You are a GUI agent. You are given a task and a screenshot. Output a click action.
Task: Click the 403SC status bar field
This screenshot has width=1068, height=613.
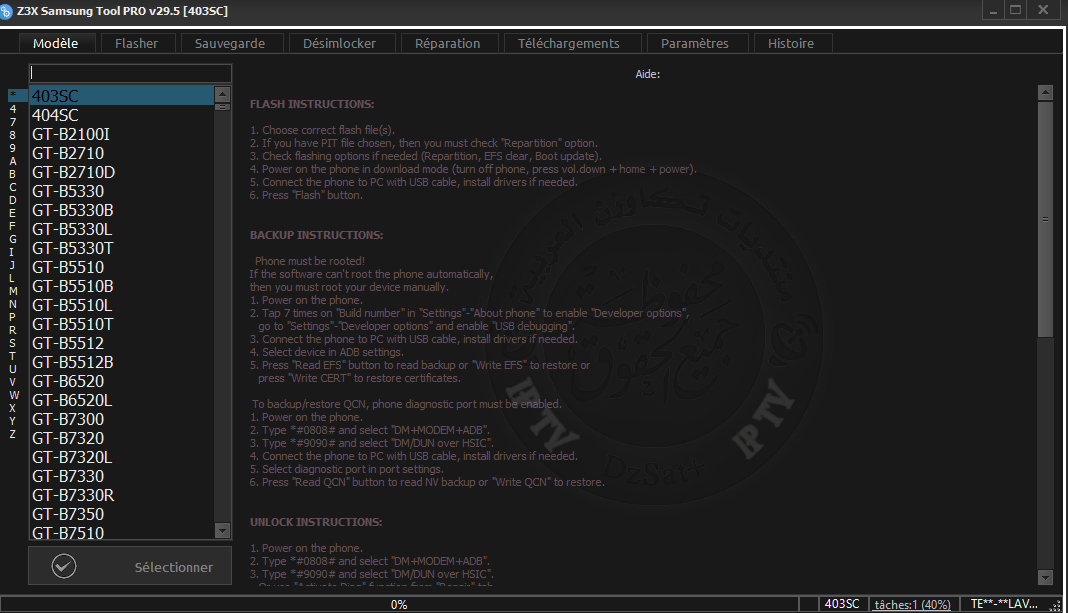(x=842, y=604)
